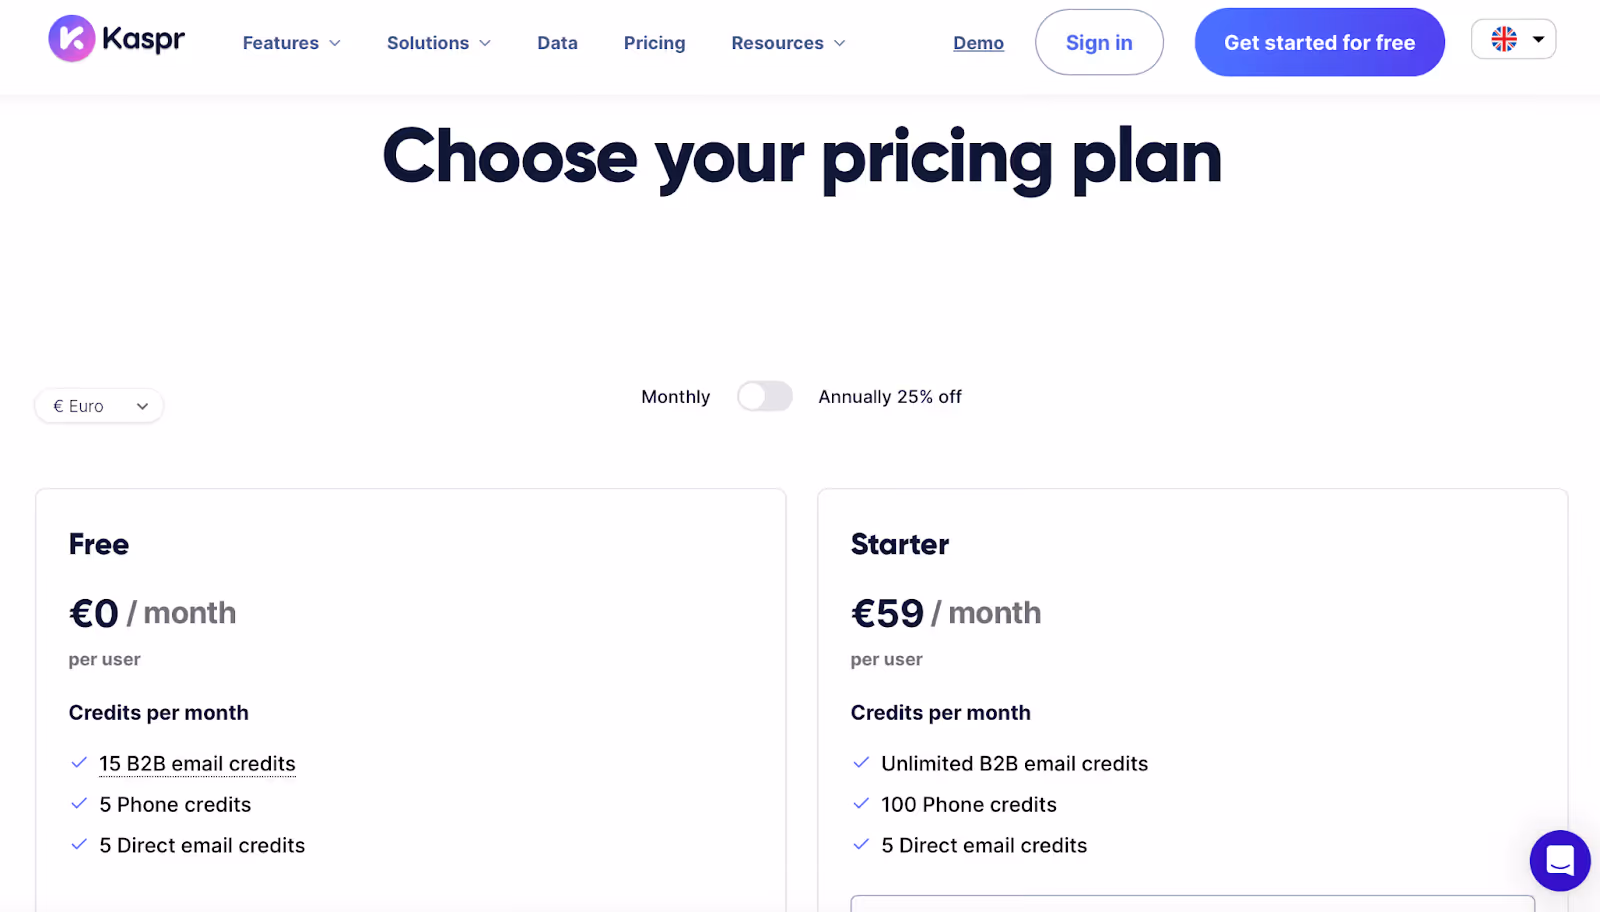Expand the Resources menu
The image size is (1600, 912).
click(787, 43)
